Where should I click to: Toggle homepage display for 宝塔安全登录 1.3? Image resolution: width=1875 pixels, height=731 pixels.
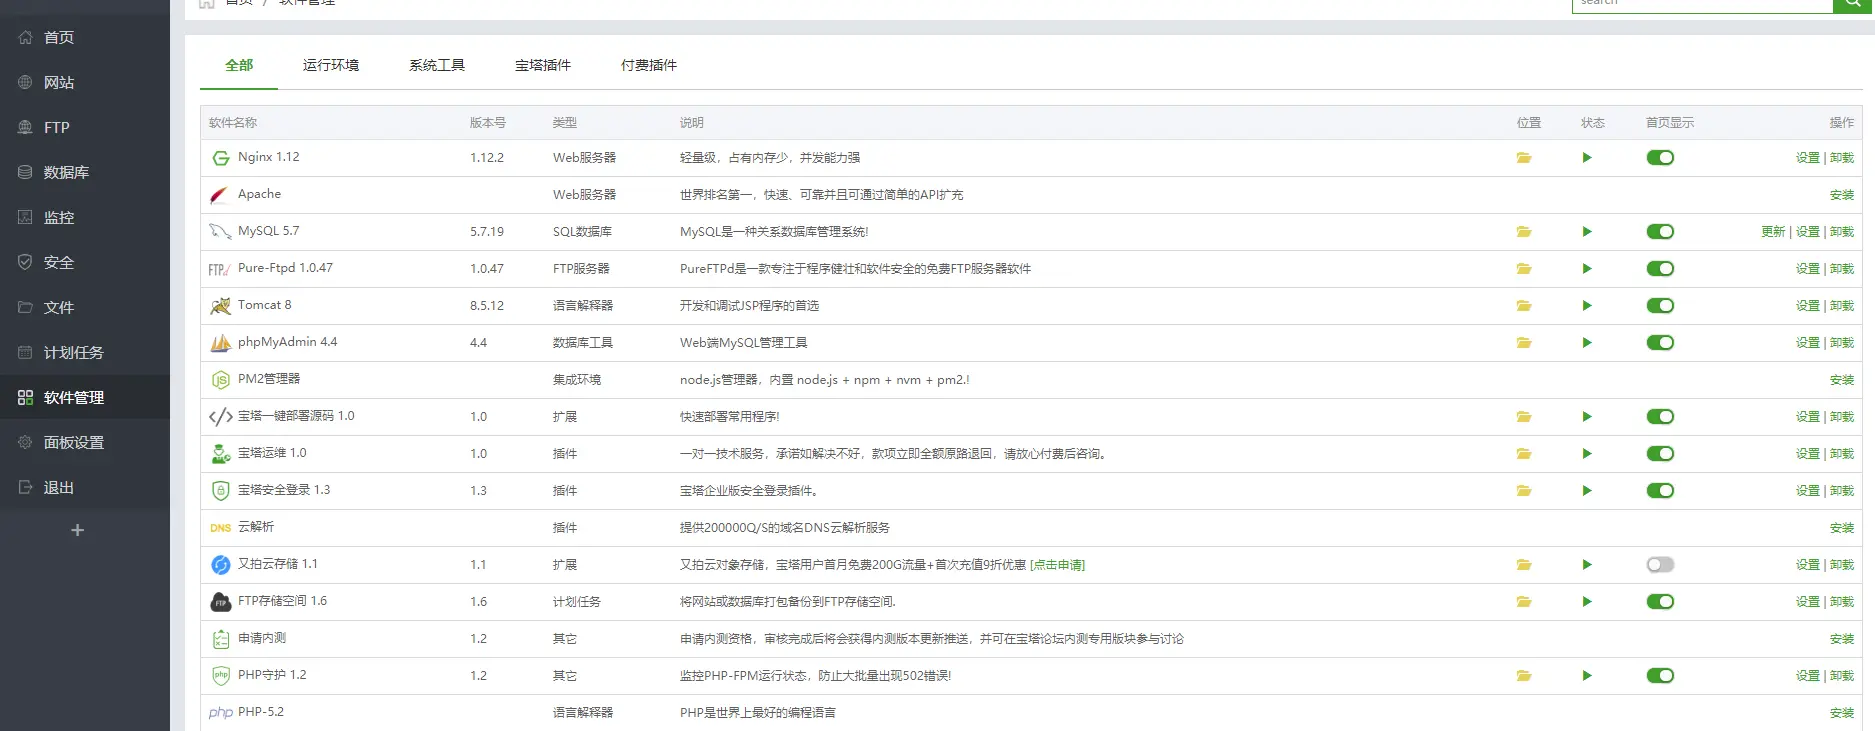pyautogui.click(x=1660, y=491)
